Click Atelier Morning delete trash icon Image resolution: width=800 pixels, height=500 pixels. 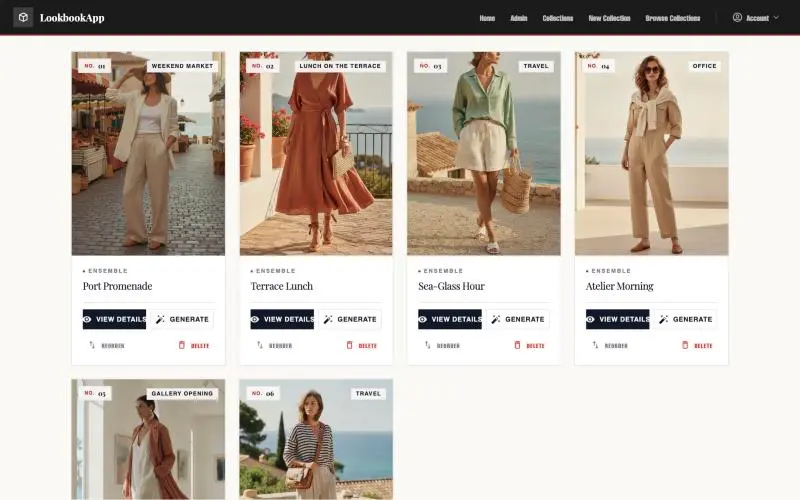tap(685, 345)
